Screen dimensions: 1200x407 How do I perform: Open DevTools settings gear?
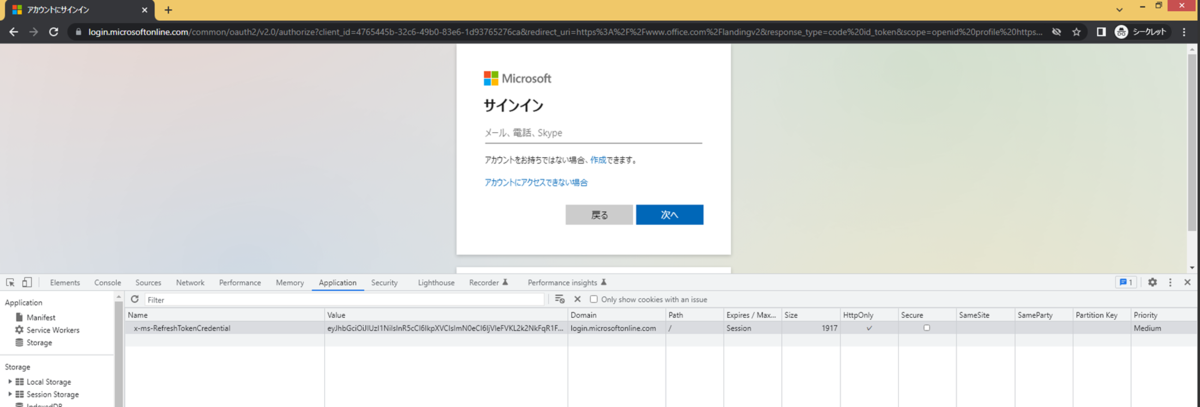coord(1152,283)
